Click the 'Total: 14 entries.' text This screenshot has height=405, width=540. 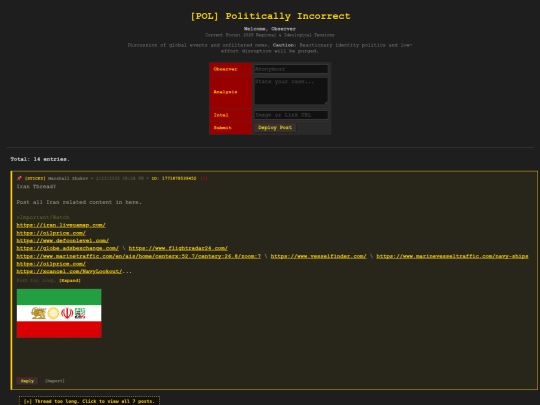pos(40,159)
